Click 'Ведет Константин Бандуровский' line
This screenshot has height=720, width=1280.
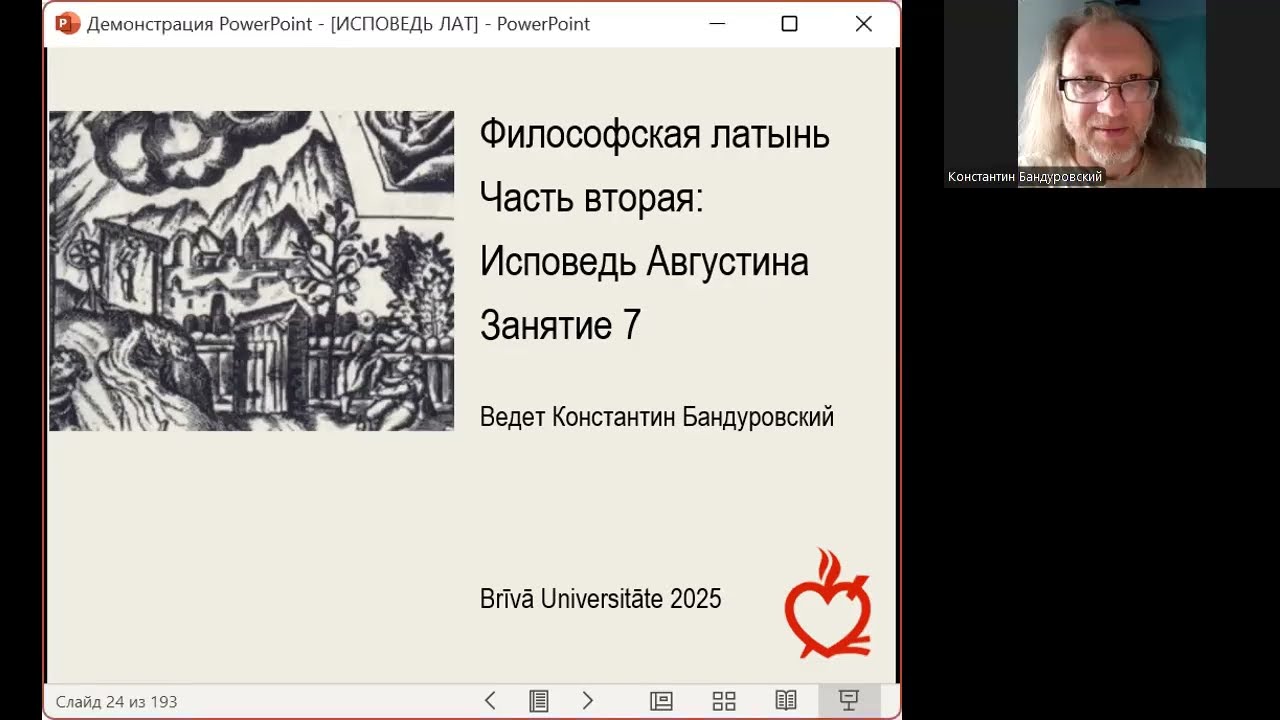tap(657, 417)
